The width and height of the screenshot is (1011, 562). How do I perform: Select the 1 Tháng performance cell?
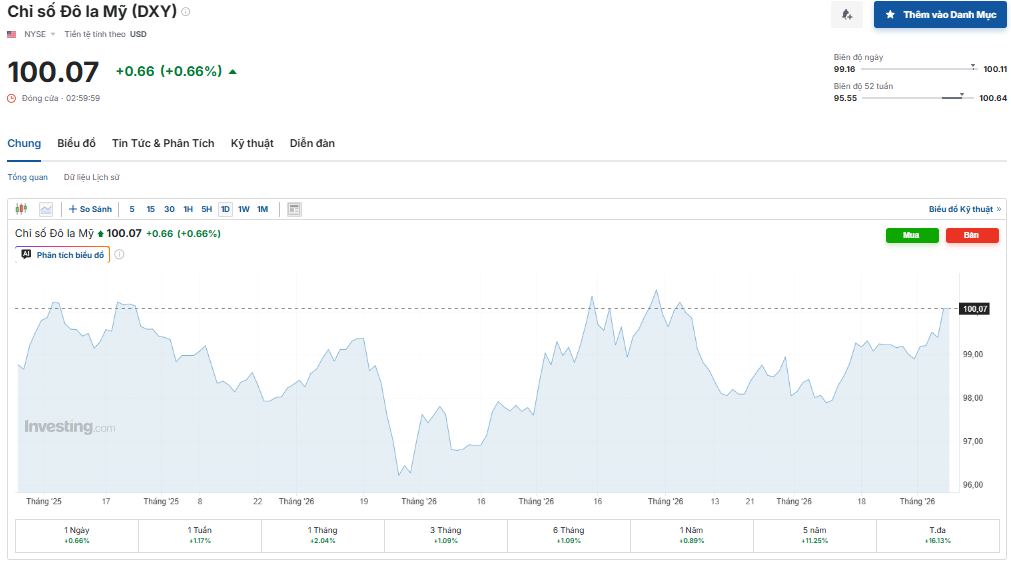point(322,536)
